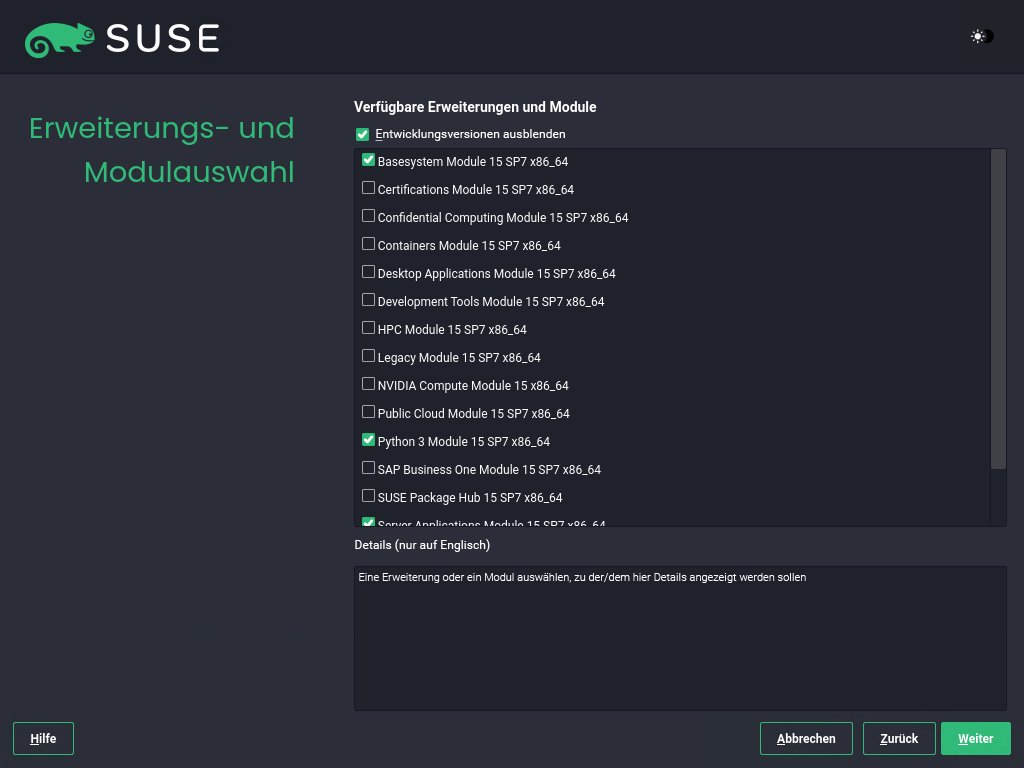Proceed by clicking the Weiter button
The image size is (1024, 768).
pyautogui.click(x=976, y=739)
